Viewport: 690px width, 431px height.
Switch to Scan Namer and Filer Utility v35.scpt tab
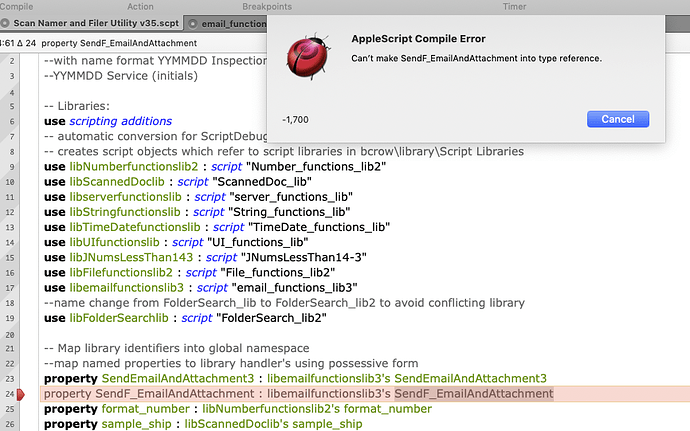pos(96,23)
